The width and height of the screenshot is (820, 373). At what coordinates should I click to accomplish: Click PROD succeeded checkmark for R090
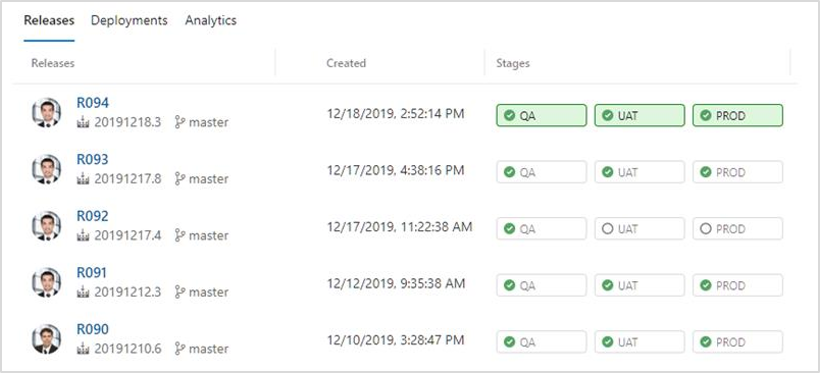point(706,342)
